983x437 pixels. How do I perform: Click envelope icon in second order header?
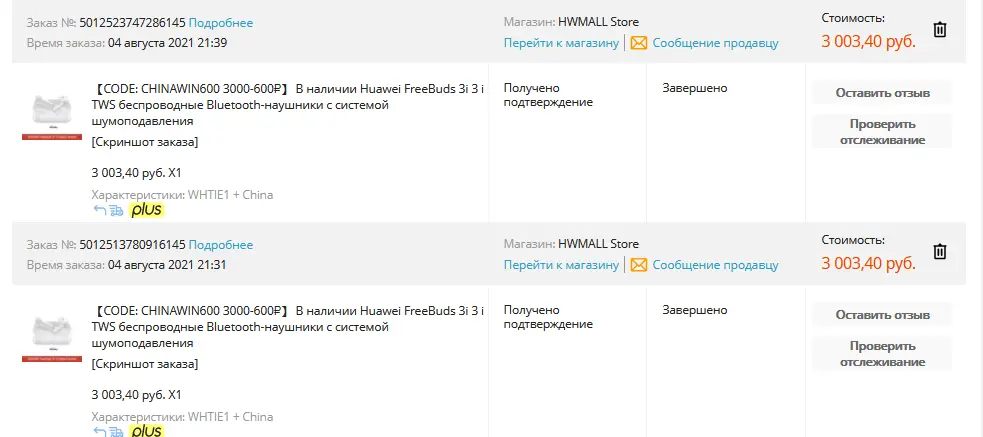click(639, 265)
